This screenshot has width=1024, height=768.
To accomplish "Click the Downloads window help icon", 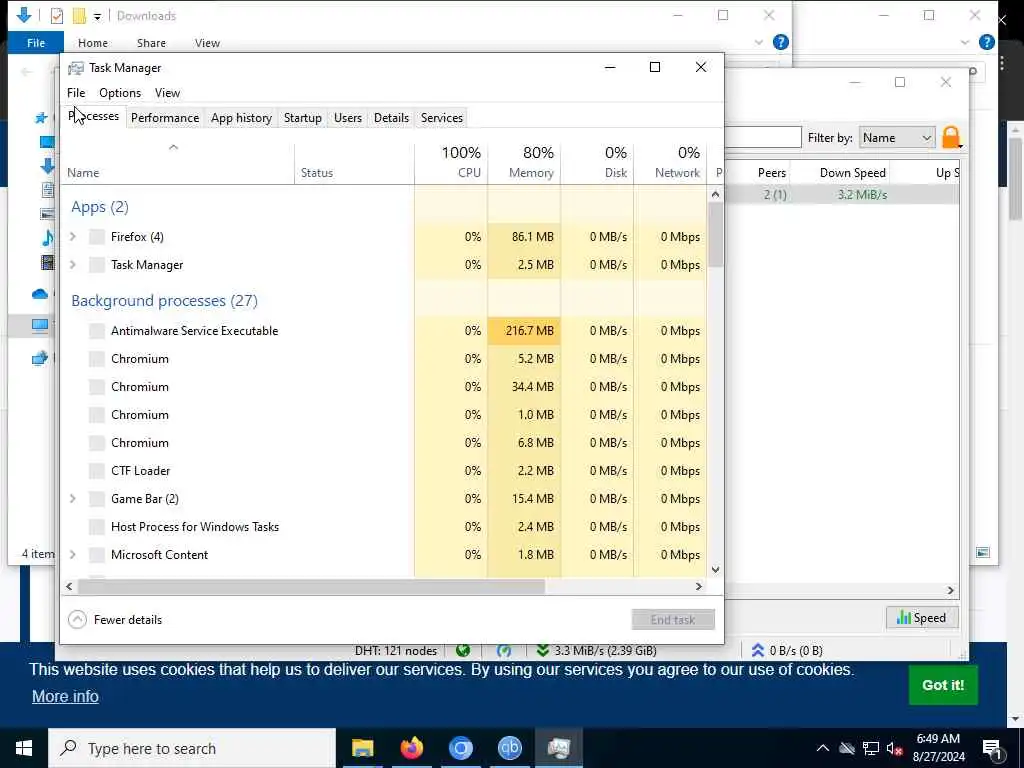I will point(780,42).
